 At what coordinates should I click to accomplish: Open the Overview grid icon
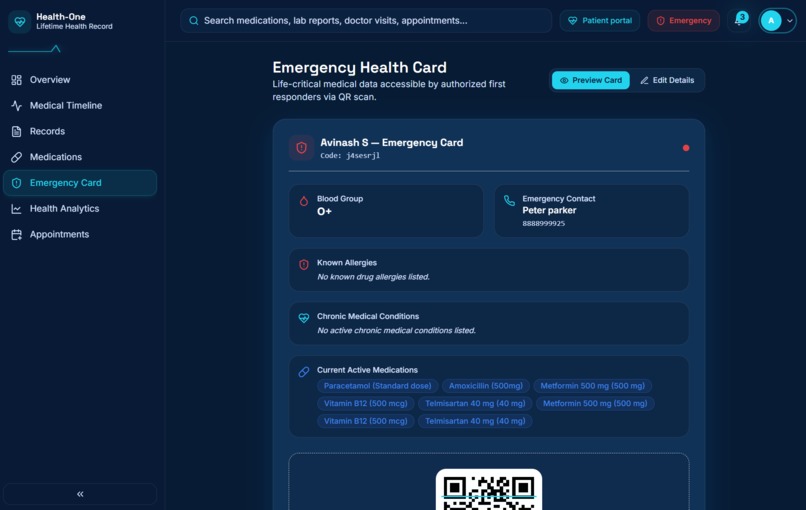coord(16,80)
